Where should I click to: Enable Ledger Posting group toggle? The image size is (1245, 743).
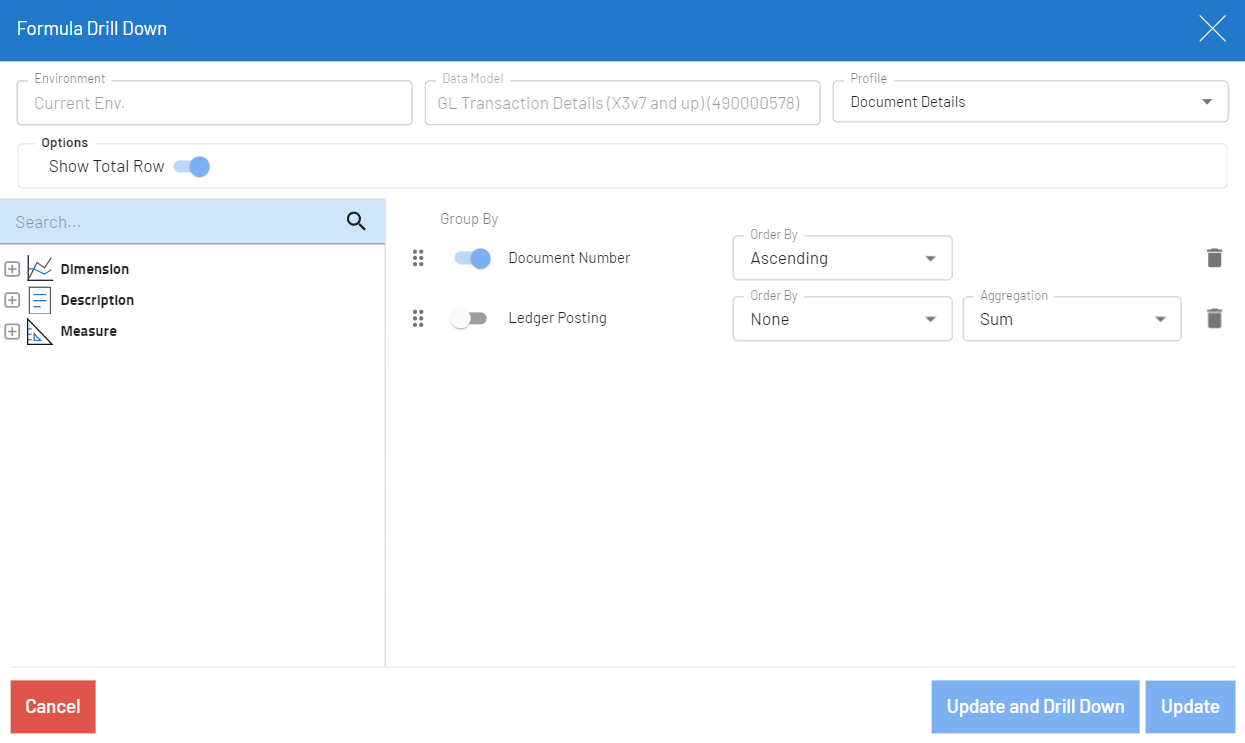(x=468, y=319)
